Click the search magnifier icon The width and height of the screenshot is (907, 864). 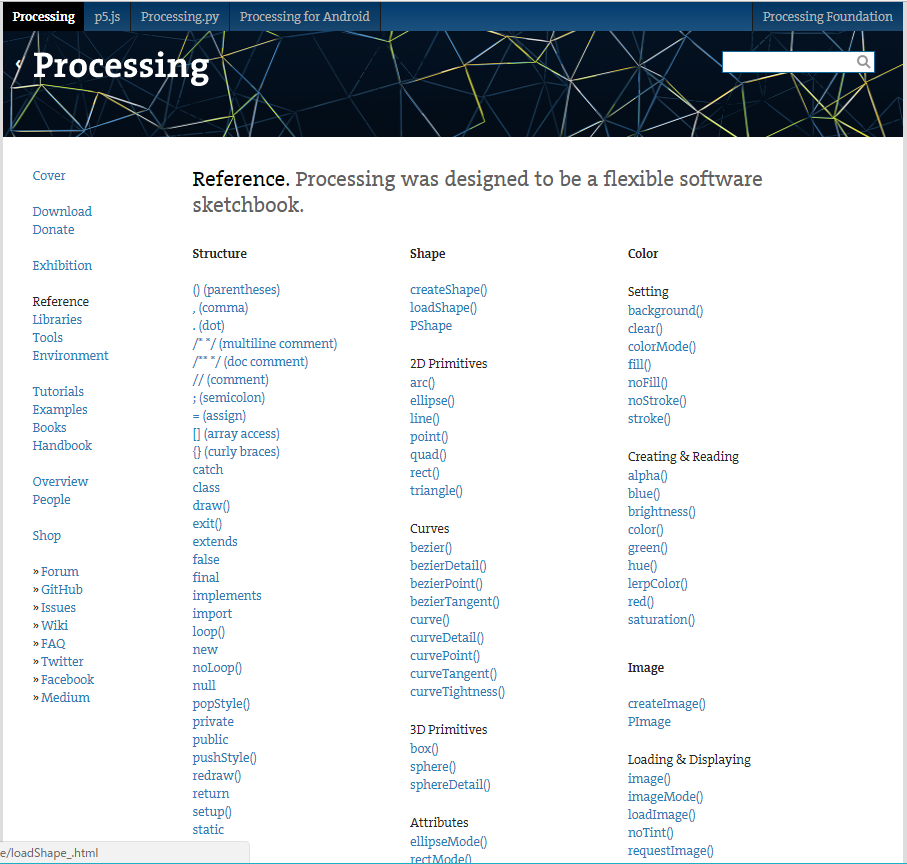[x=862, y=62]
